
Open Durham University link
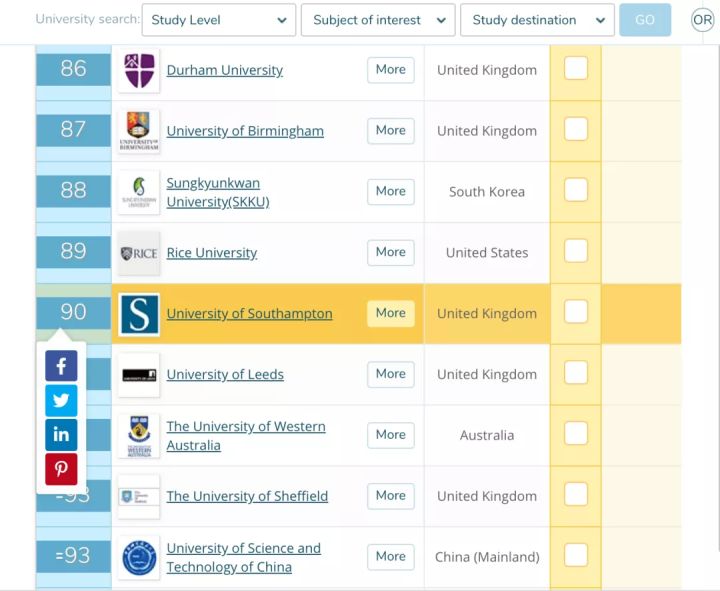pos(225,70)
